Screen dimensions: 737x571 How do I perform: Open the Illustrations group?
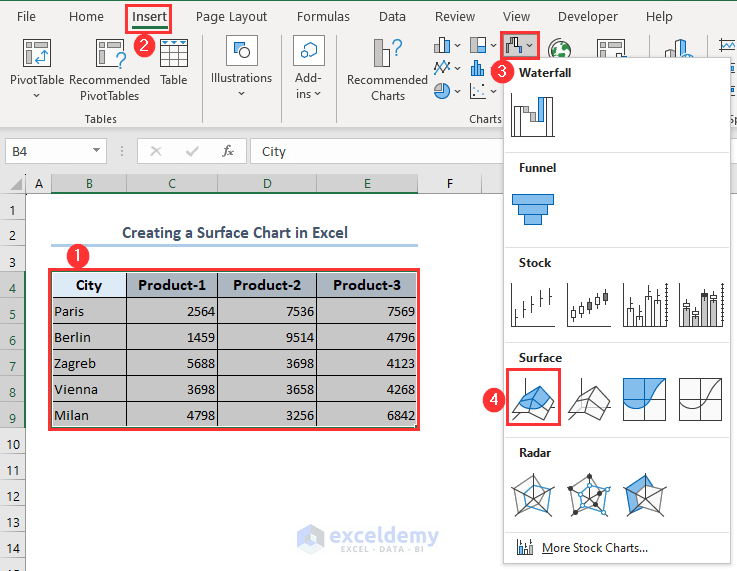tap(241, 67)
